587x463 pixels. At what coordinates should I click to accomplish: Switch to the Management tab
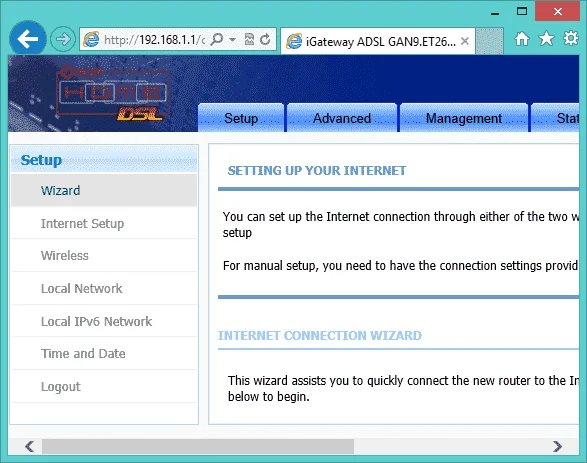pyautogui.click(x=464, y=118)
